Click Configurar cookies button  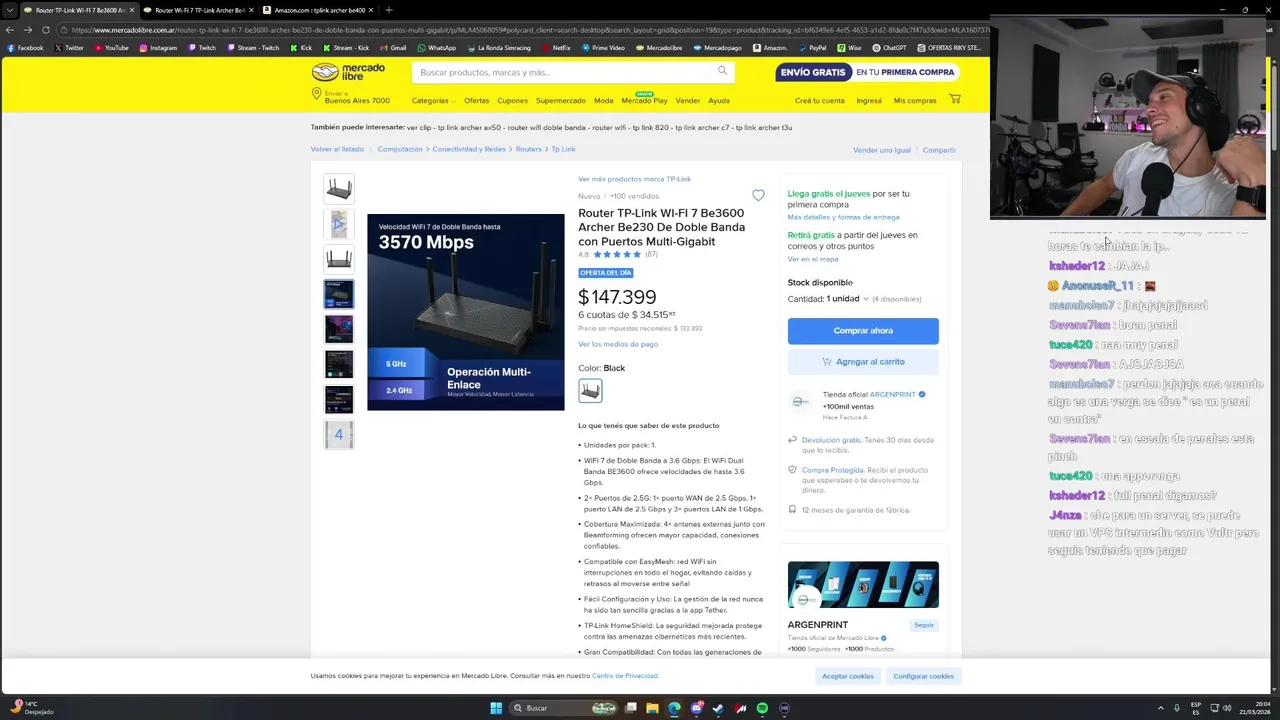click(x=924, y=676)
